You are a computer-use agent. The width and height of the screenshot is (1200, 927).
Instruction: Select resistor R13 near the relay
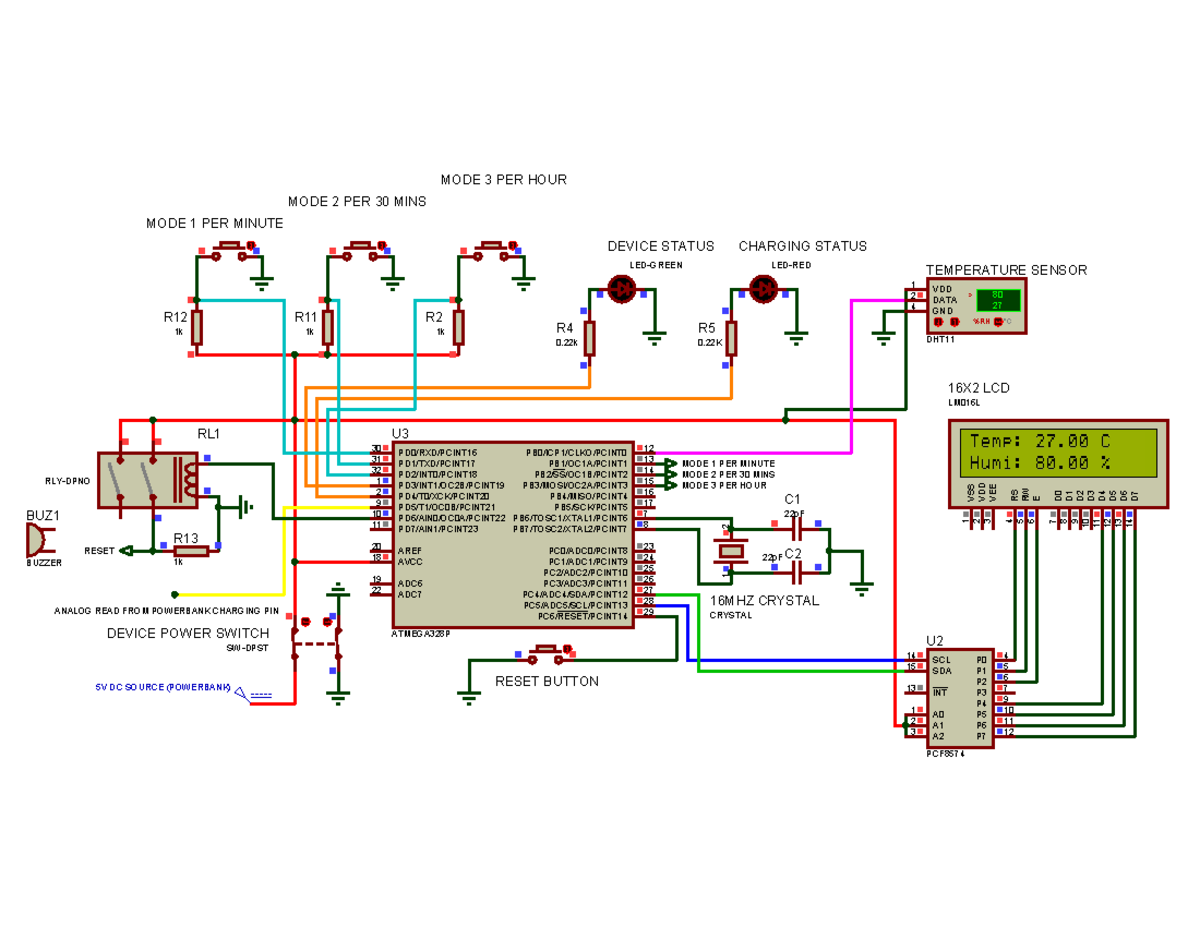click(x=189, y=550)
